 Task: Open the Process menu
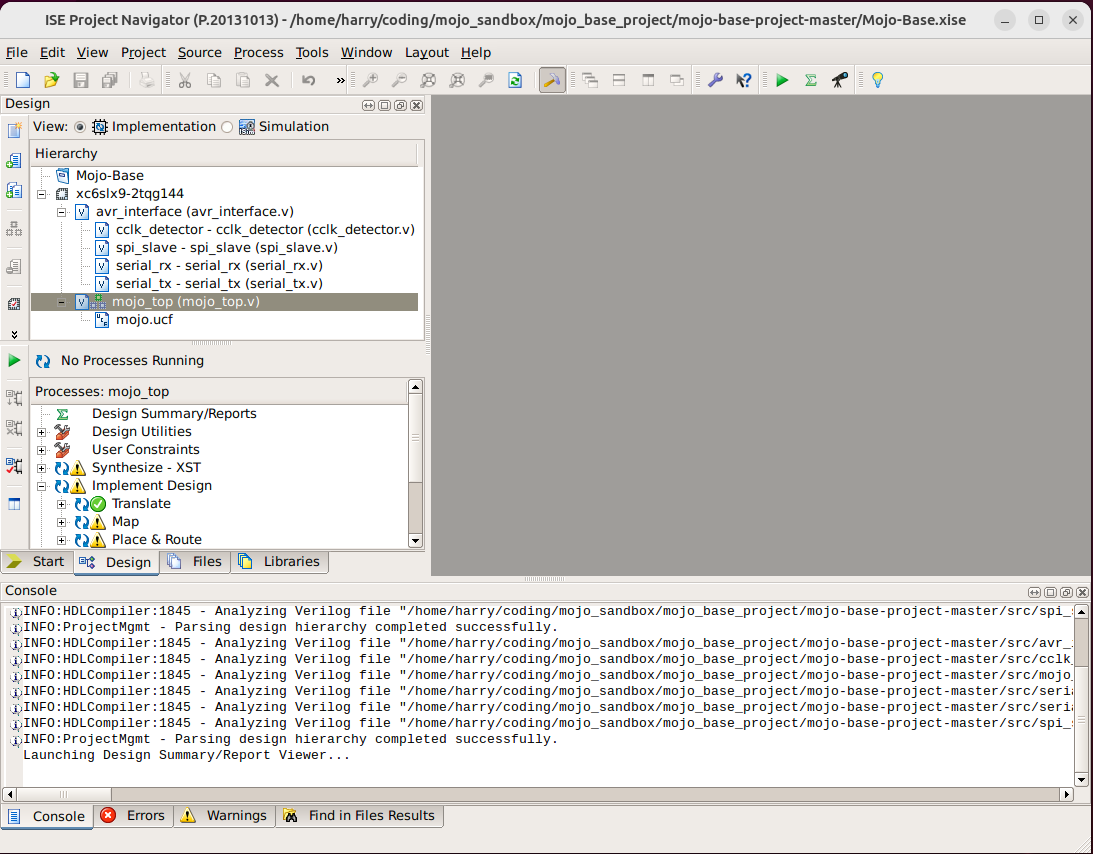[x=259, y=52]
